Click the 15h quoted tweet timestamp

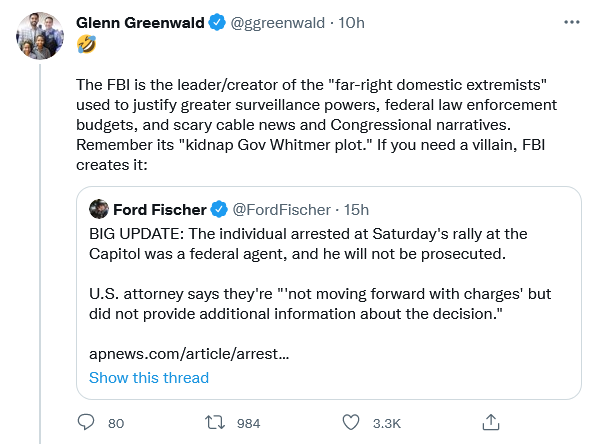357,209
